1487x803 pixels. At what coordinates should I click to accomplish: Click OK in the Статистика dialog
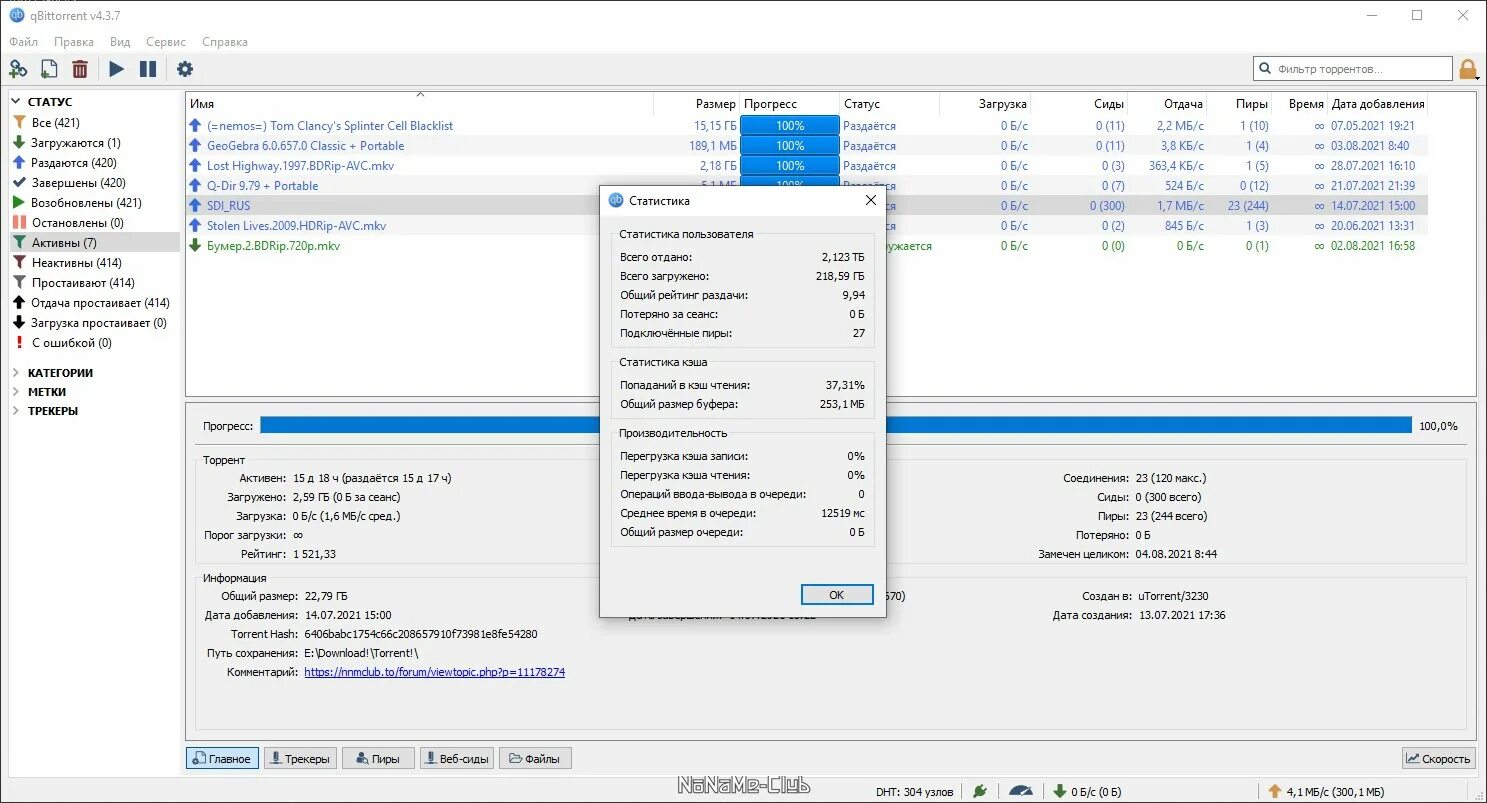coord(837,595)
